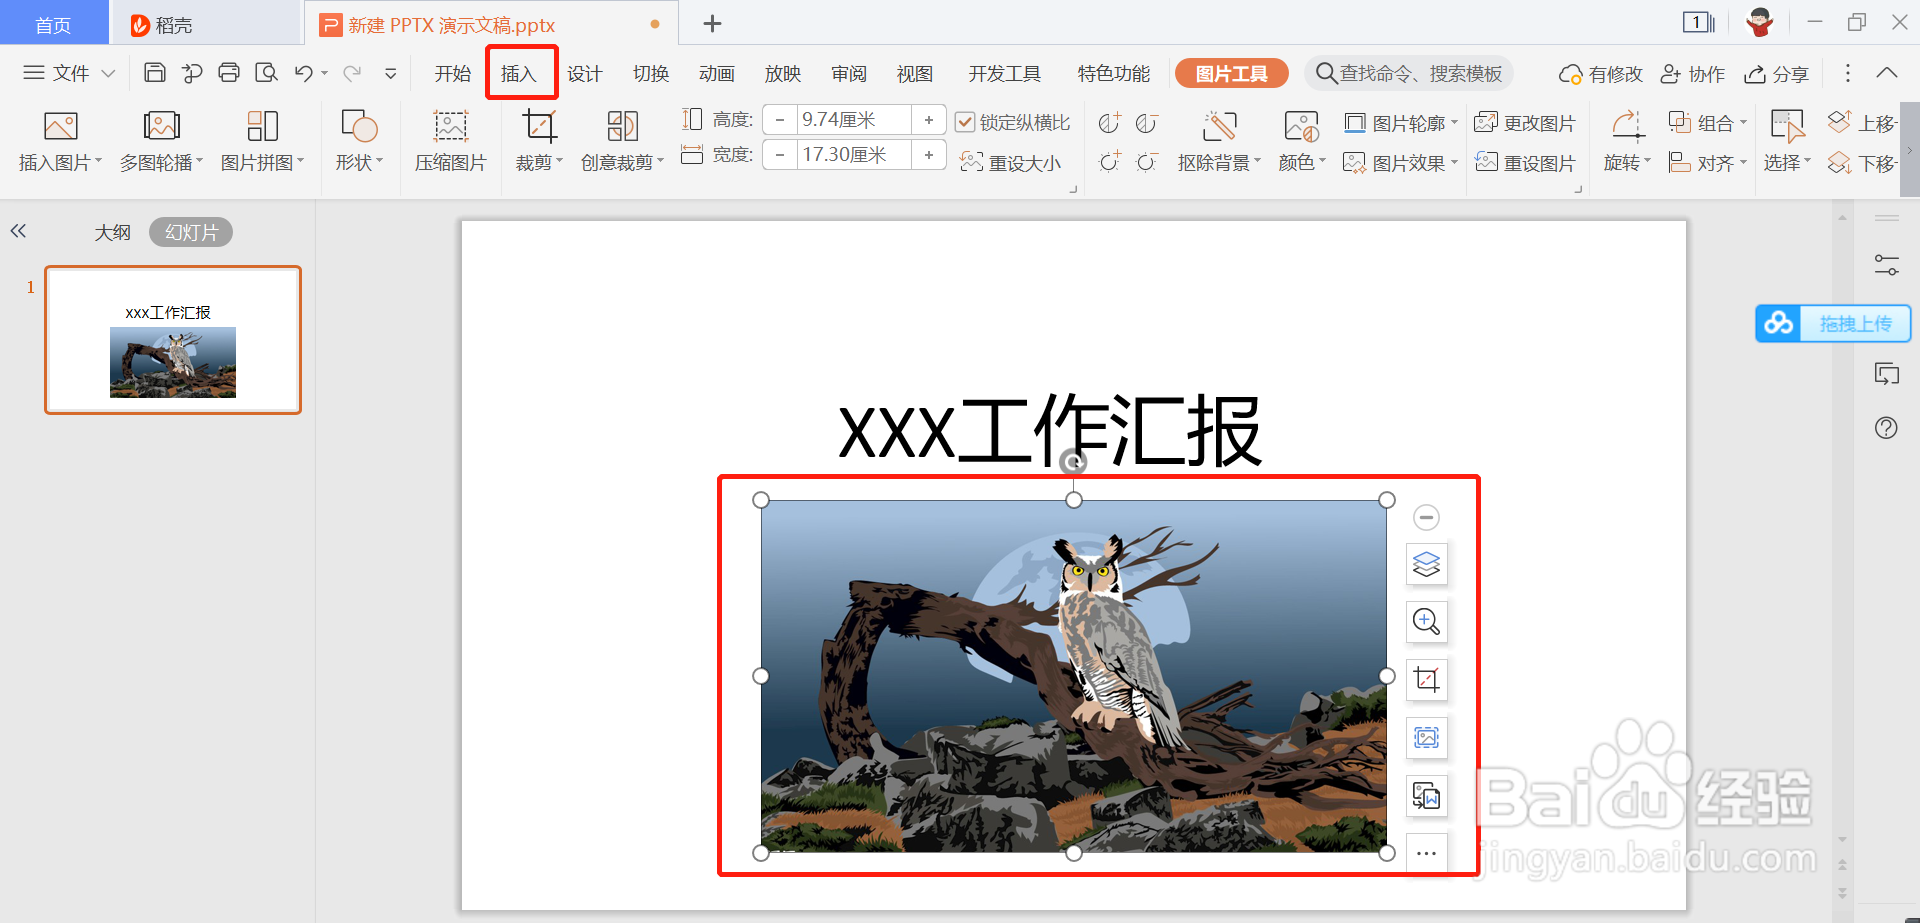Click the help question mark icon
The height and width of the screenshot is (923, 1920).
[x=1886, y=428]
